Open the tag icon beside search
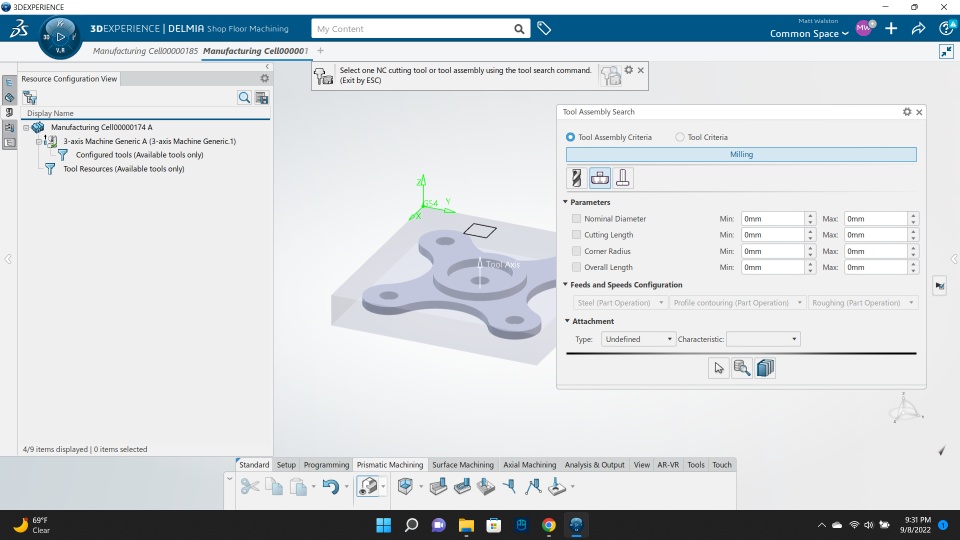This screenshot has width=960, height=540. 544,28
